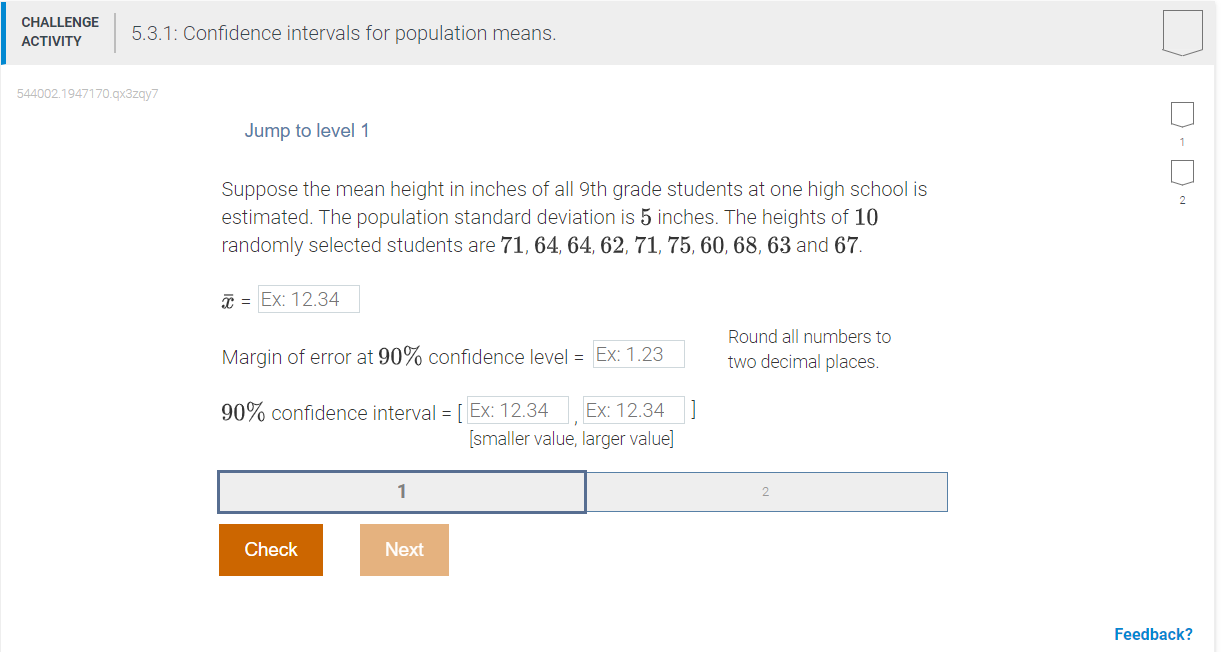The height and width of the screenshot is (652, 1222).
Task: Click the rounding instructions note
Action: point(809,348)
